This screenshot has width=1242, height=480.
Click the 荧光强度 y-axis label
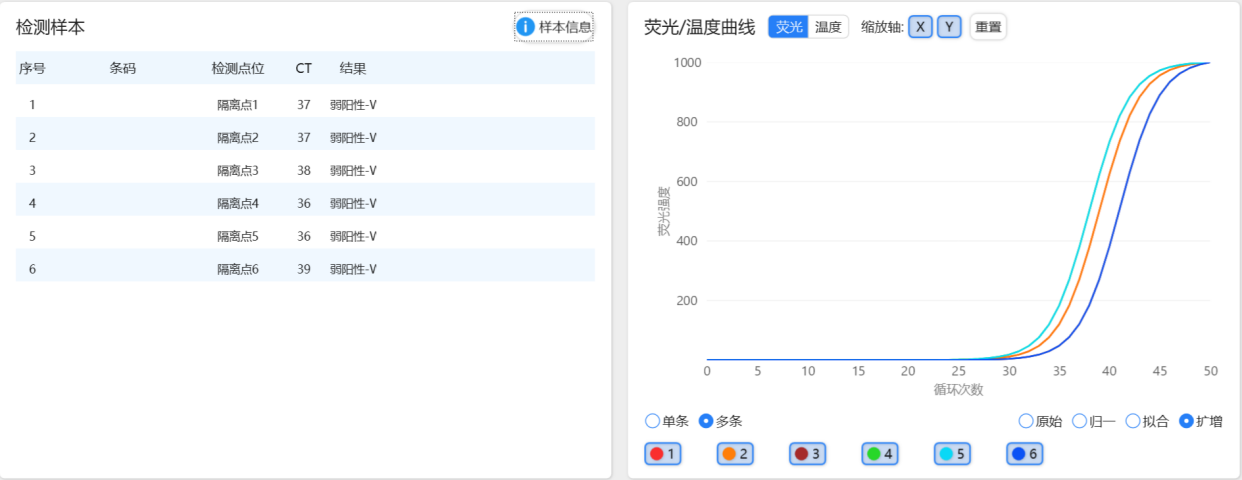664,212
